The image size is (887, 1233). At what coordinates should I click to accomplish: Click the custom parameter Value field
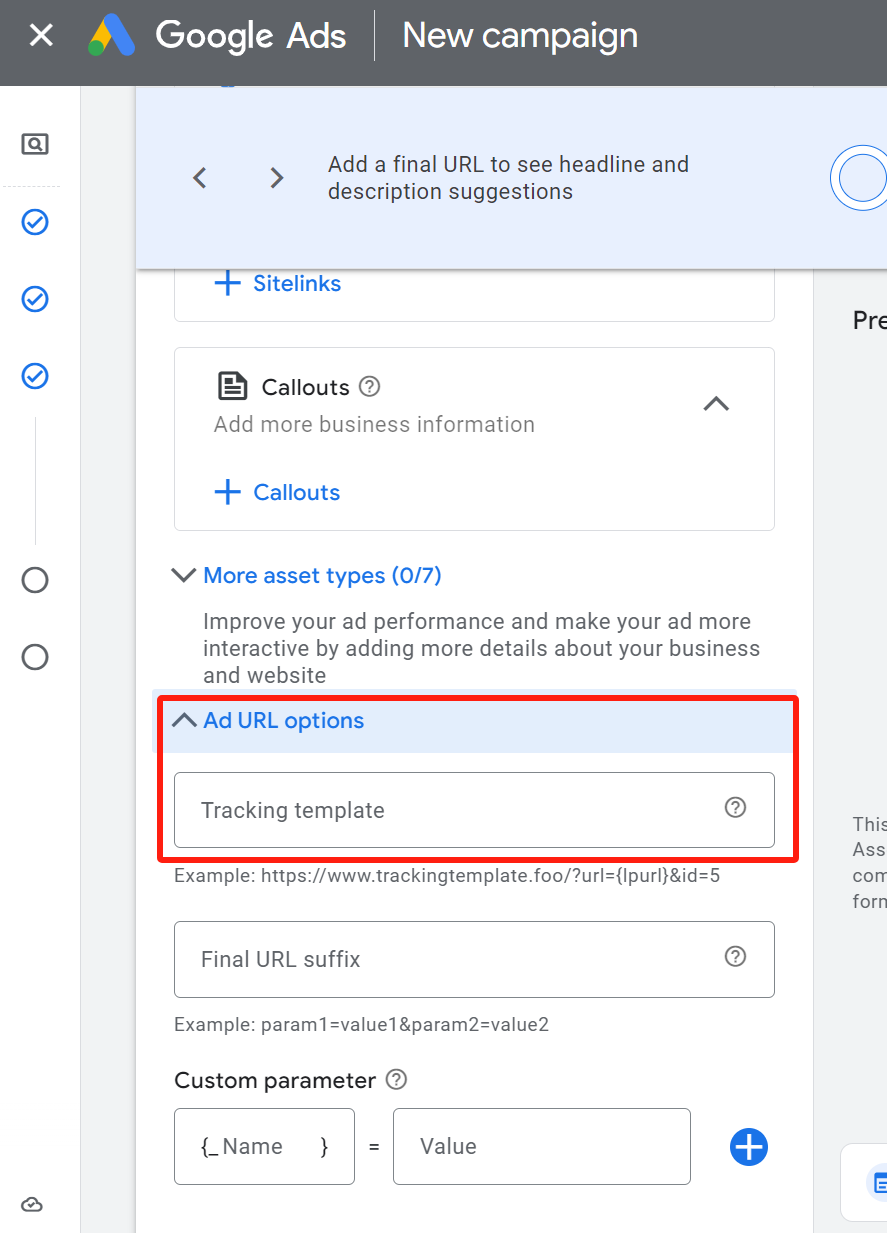pyautogui.click(x=540, y=1147)
